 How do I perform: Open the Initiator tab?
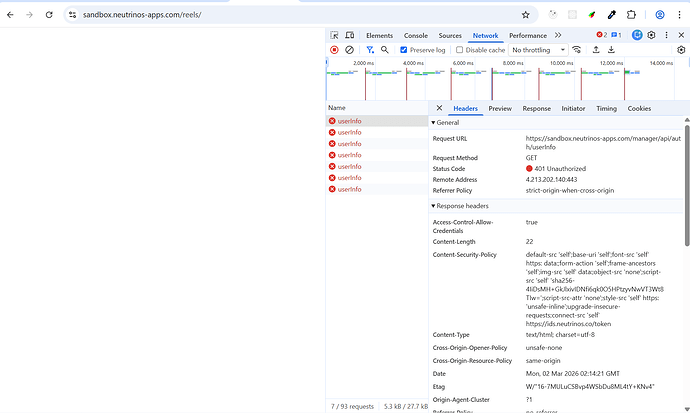click(573, 109)
